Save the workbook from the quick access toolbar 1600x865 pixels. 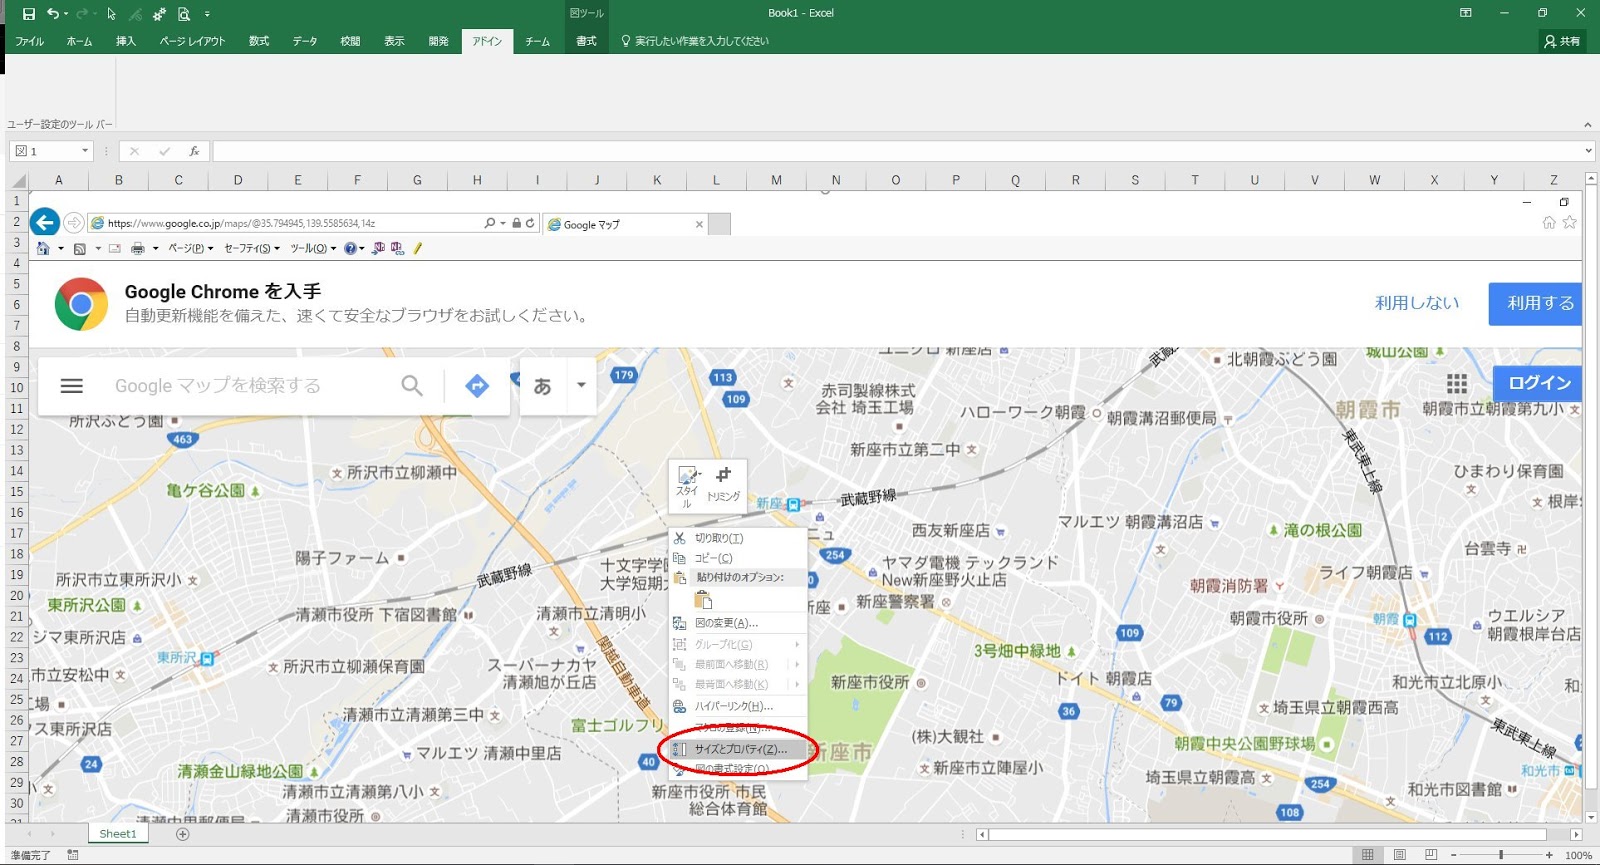pyautogui.click(x=28, y=14)
